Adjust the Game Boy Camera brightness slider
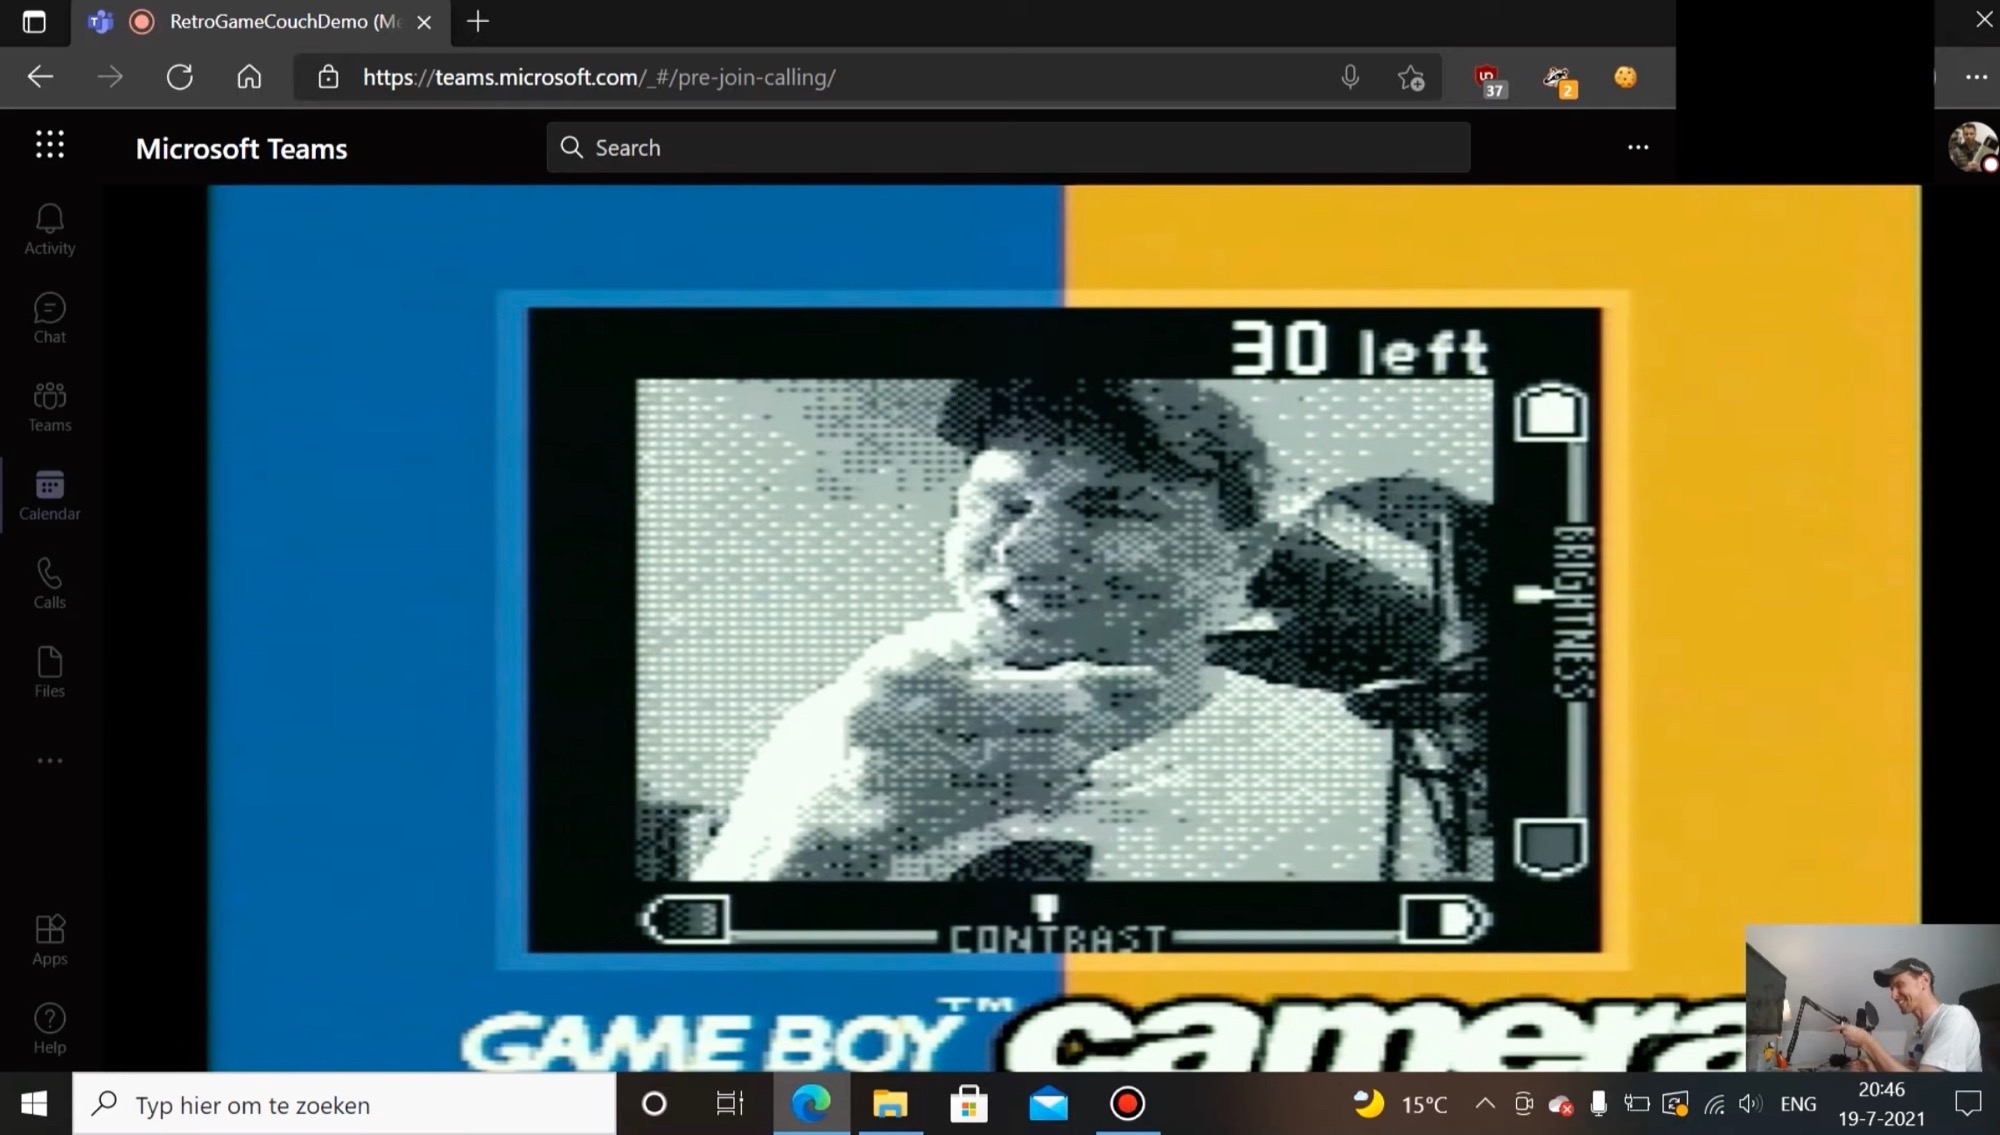 click(x=1530, y=595)
